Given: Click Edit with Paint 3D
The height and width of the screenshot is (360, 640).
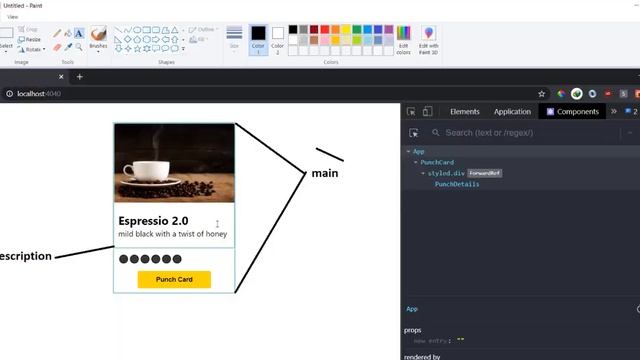Looking at the screenshot, I should 429,40.
